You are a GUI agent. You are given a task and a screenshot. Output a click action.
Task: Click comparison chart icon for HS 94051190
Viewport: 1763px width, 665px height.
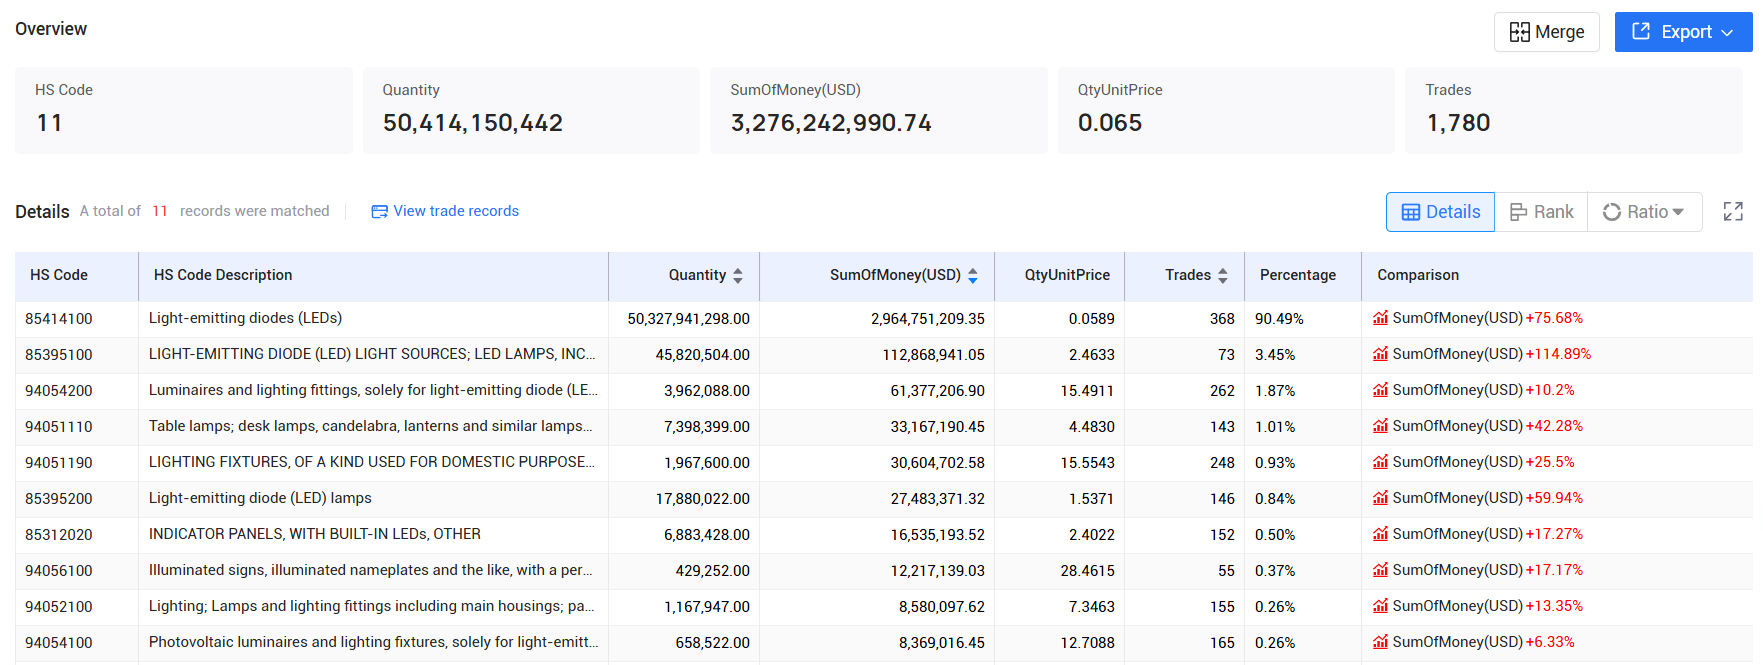tap(1380, 462)
